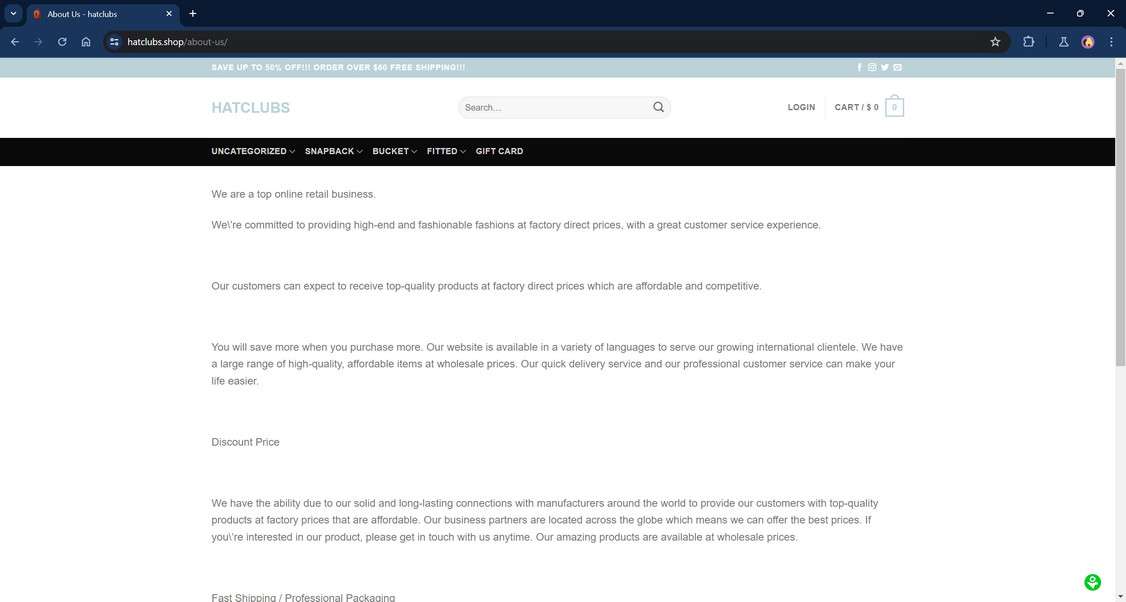Open the Extensions puzzle icon
Viewport: 1126px width, 602px height.
1028,42
